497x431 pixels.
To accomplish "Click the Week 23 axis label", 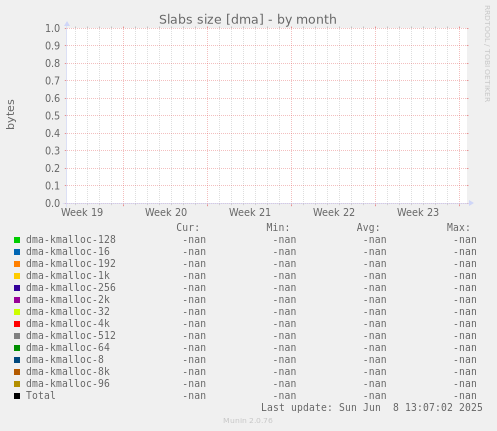I will click(x=418, y=212).
